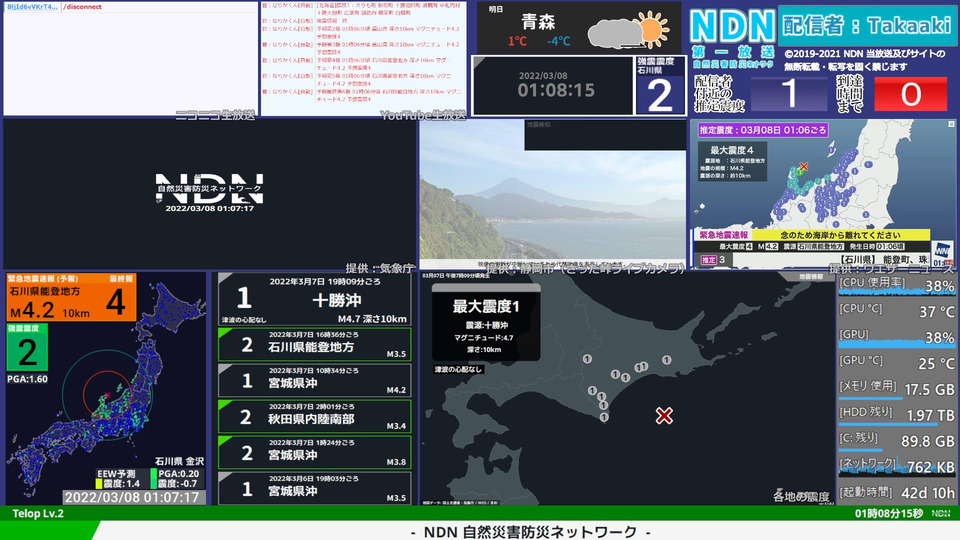960x540 pixels.
Task: Click the EEW予測 震度:1.4 legend
Action: coord(119,479)
